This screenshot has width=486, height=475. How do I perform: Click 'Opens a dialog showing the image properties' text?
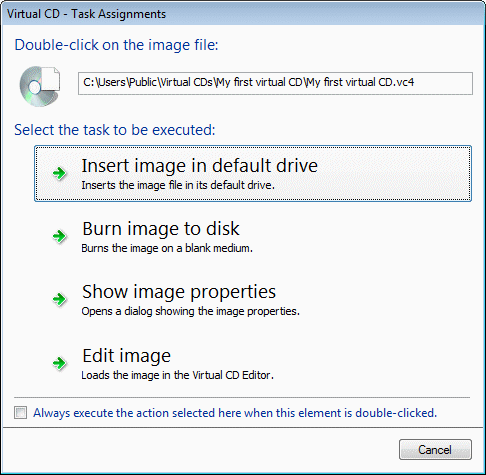point(191,311)
